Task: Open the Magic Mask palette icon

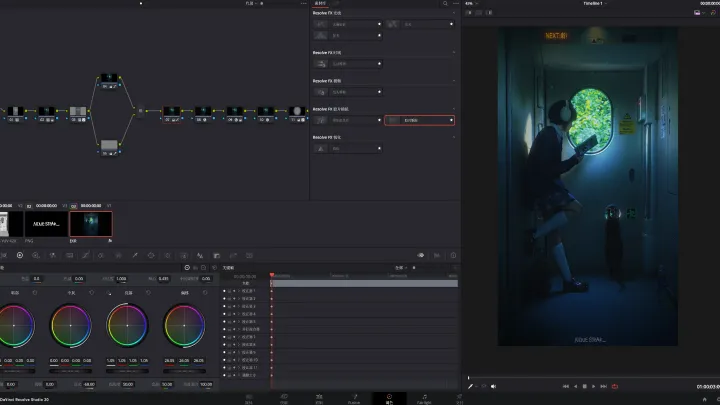Action: point(184,255)
